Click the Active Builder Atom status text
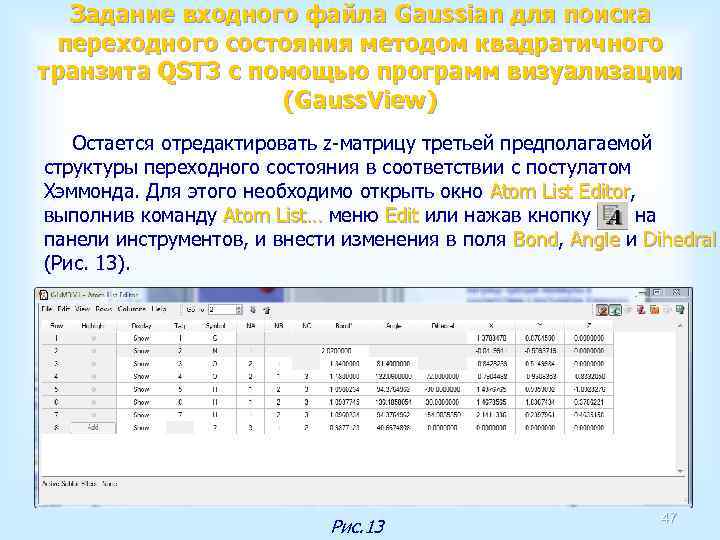720x540 pixels. (79, 484)
